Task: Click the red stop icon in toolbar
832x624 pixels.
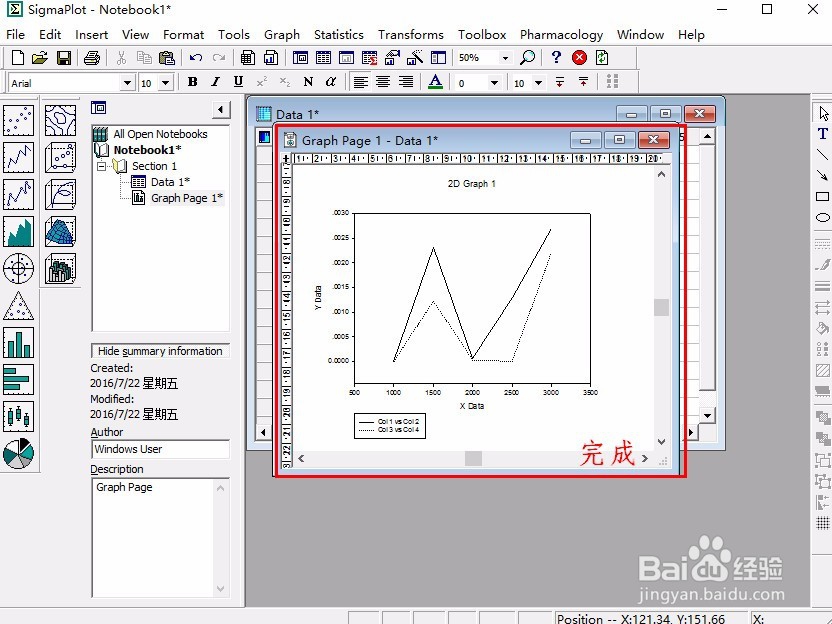Action: [x=579, y=57]
